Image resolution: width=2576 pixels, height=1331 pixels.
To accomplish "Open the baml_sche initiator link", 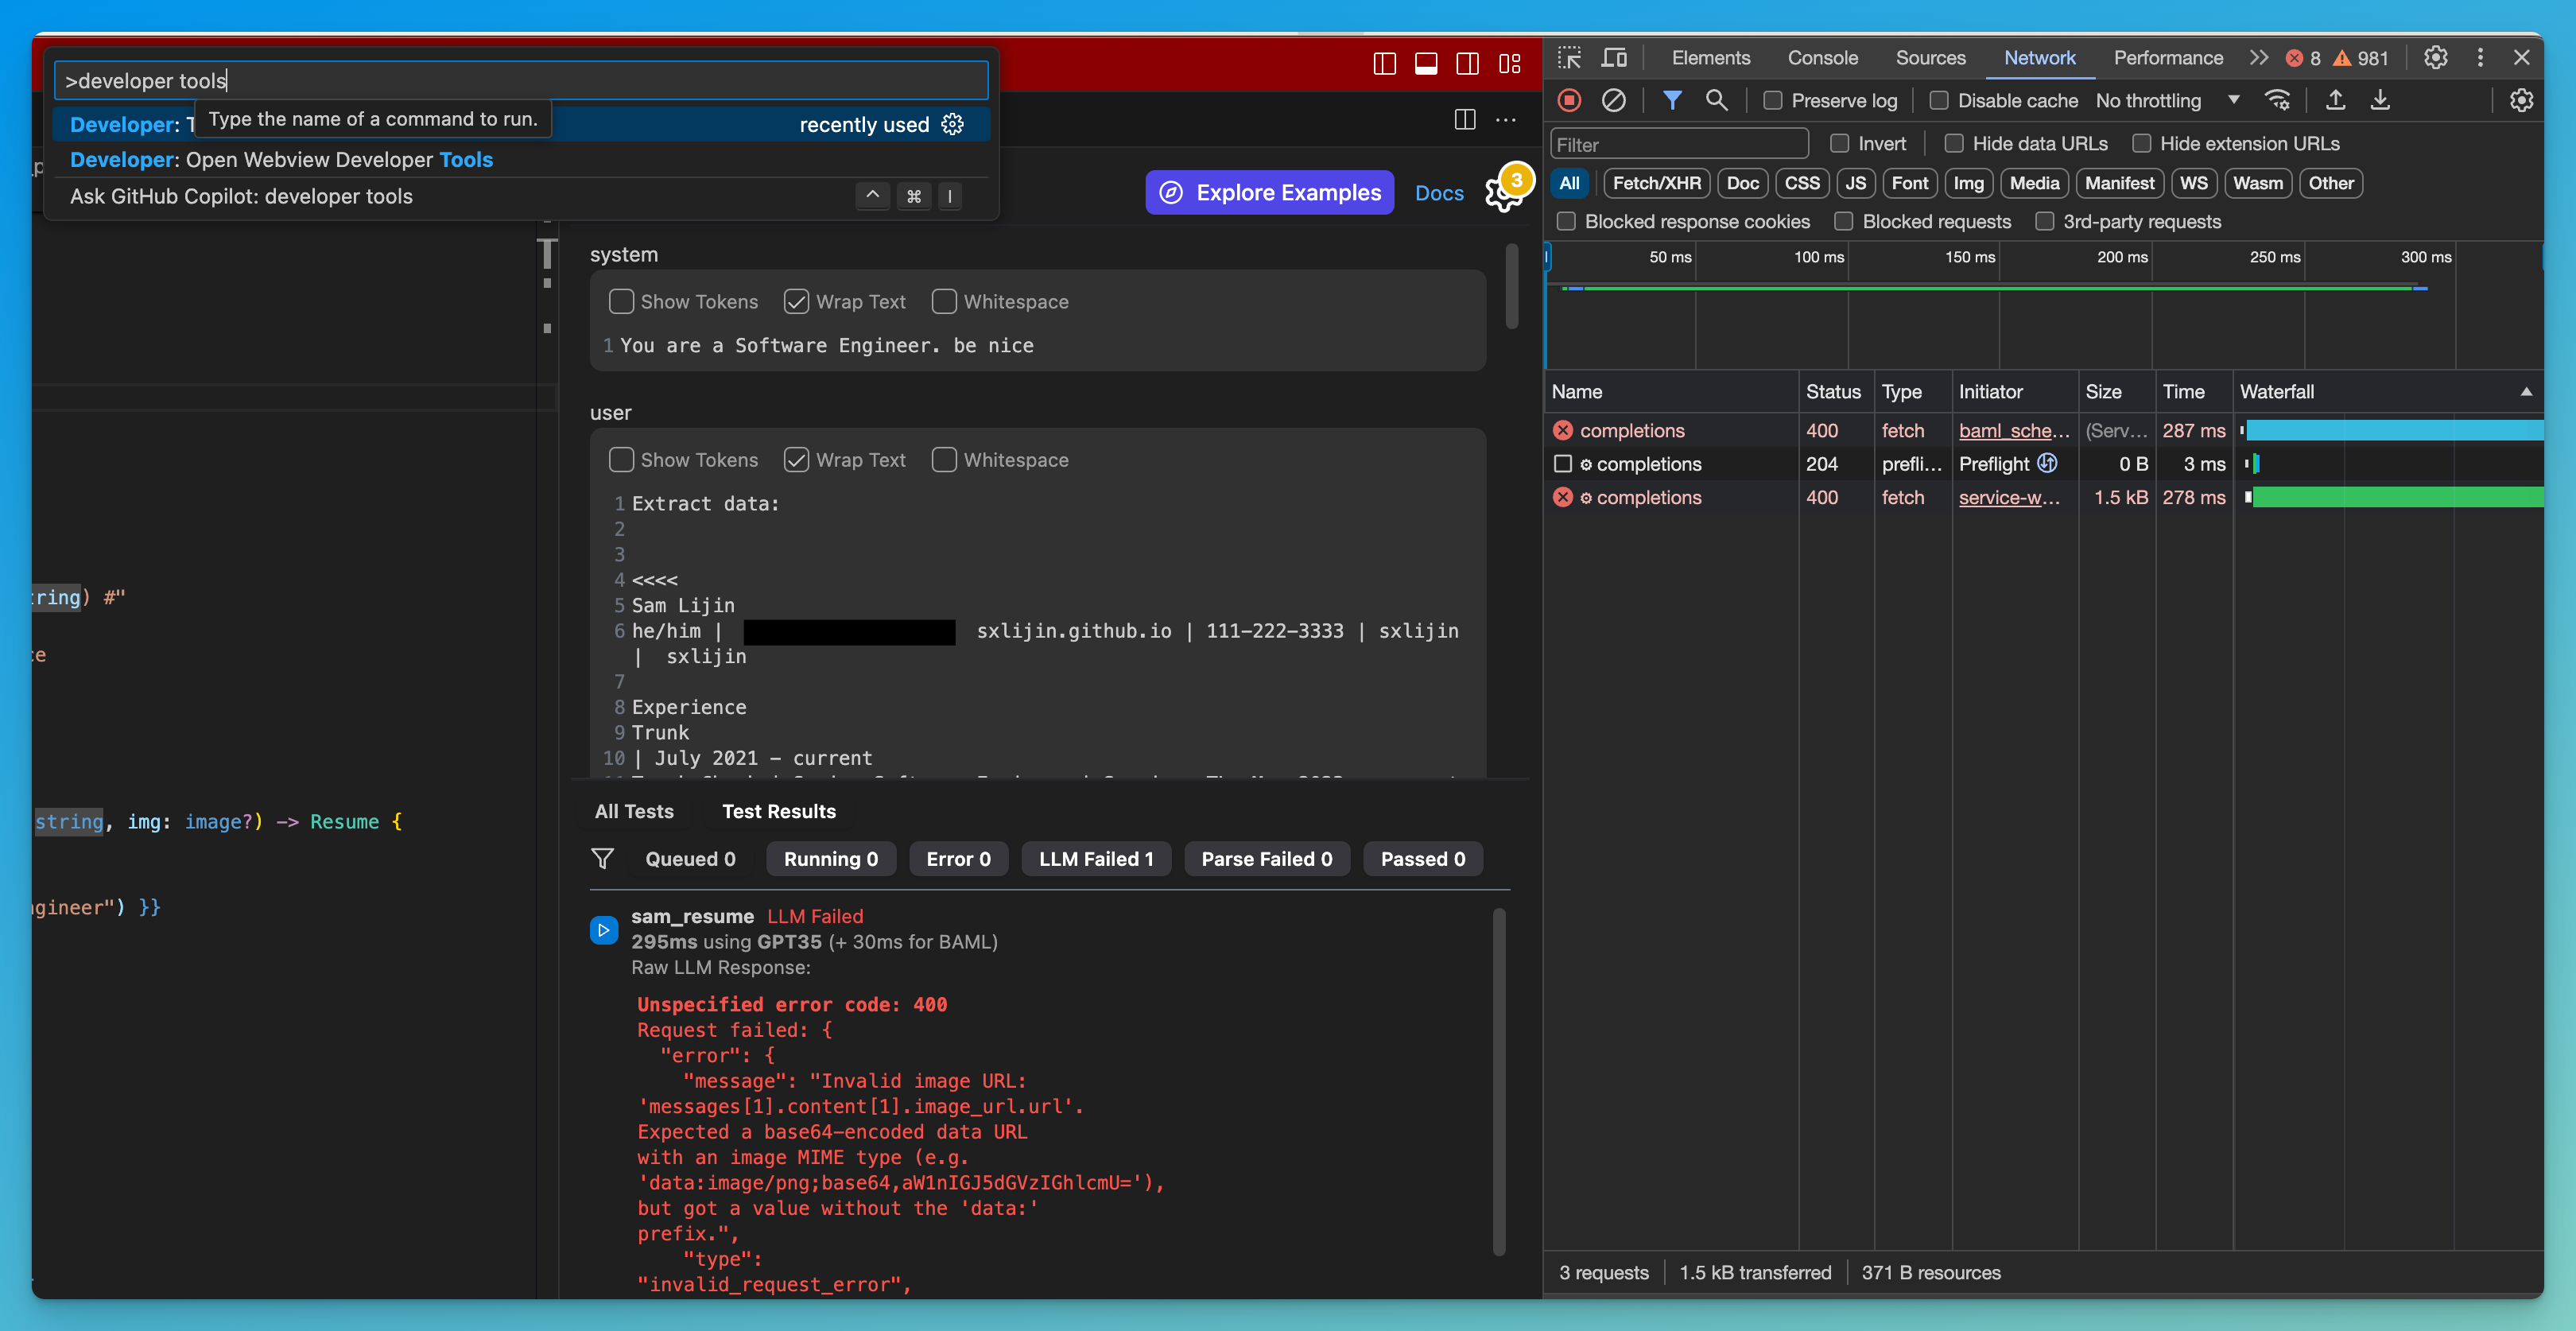I will pyautogui.click(x=2014, y=430).
